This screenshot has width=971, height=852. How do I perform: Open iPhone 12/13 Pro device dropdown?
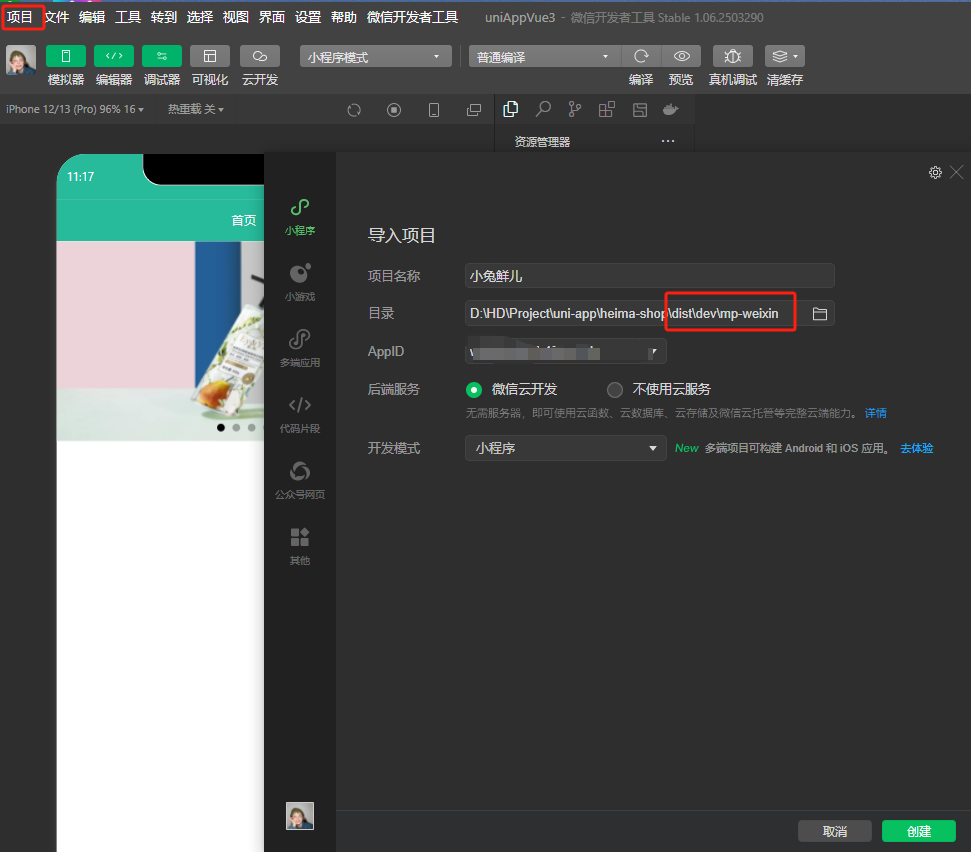click(x=75, y=109)
